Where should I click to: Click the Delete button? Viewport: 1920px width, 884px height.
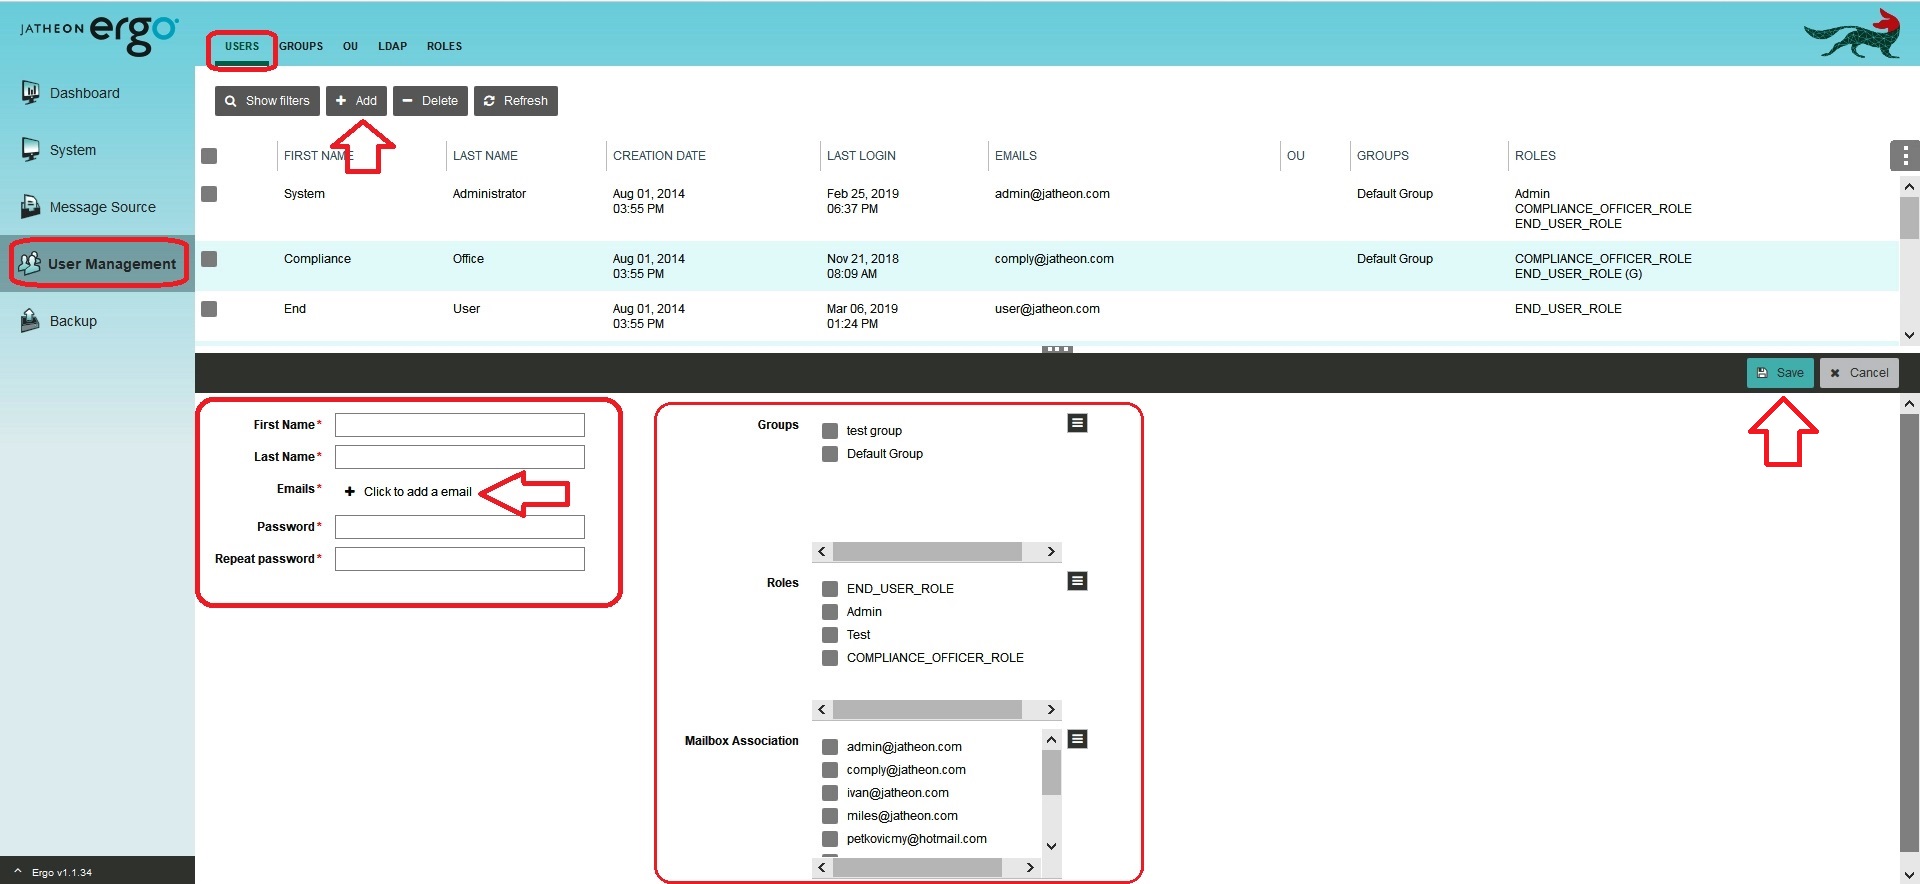430,101
